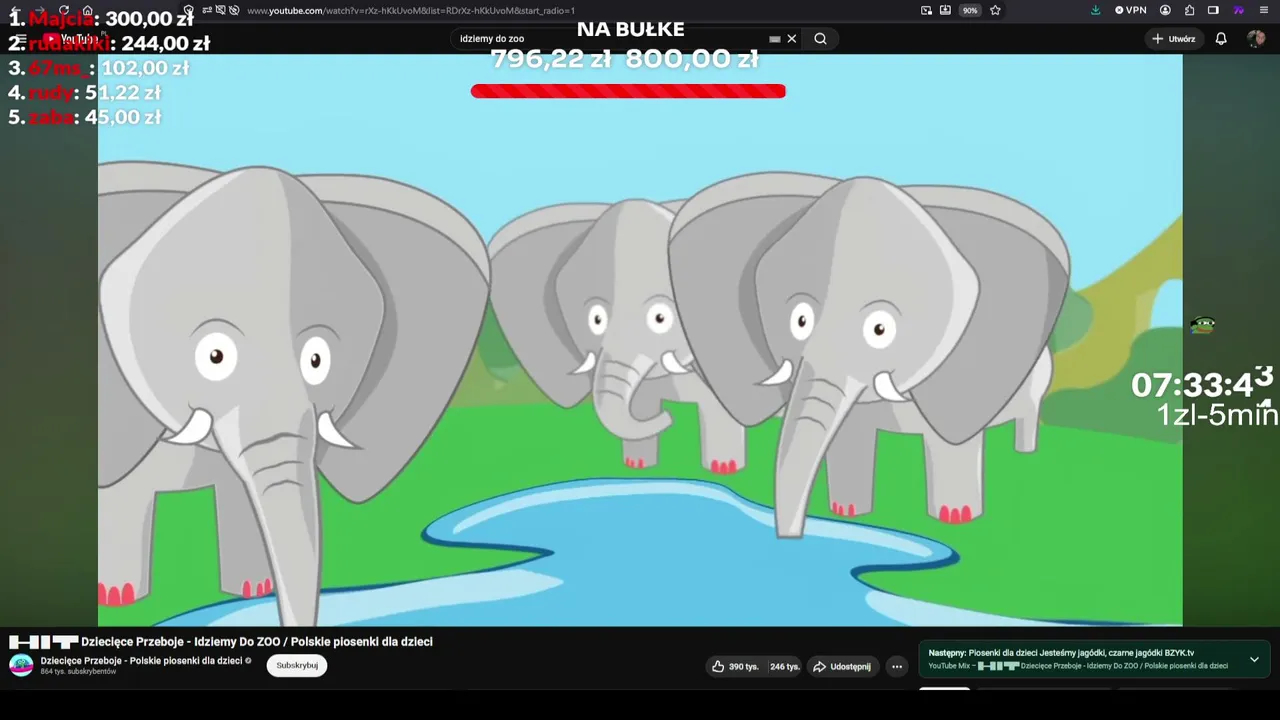Open the on-screen keyboard in search box
This screenshot has width=1280, height=720.
(x=774, y=39)
